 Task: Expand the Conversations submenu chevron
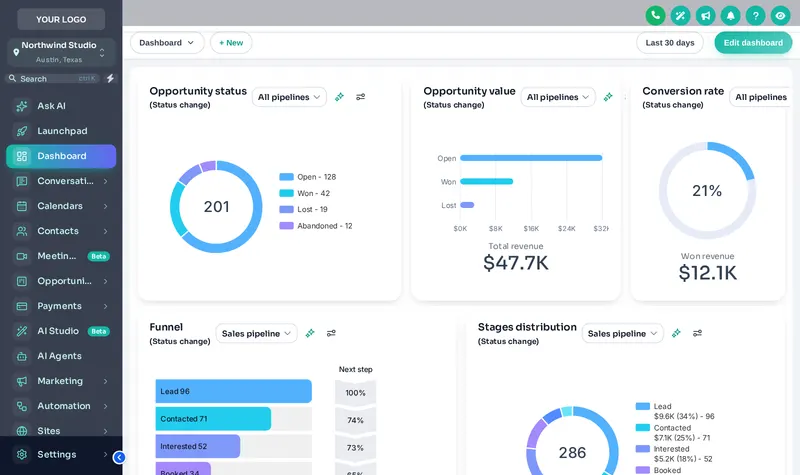tap(106, 181)
